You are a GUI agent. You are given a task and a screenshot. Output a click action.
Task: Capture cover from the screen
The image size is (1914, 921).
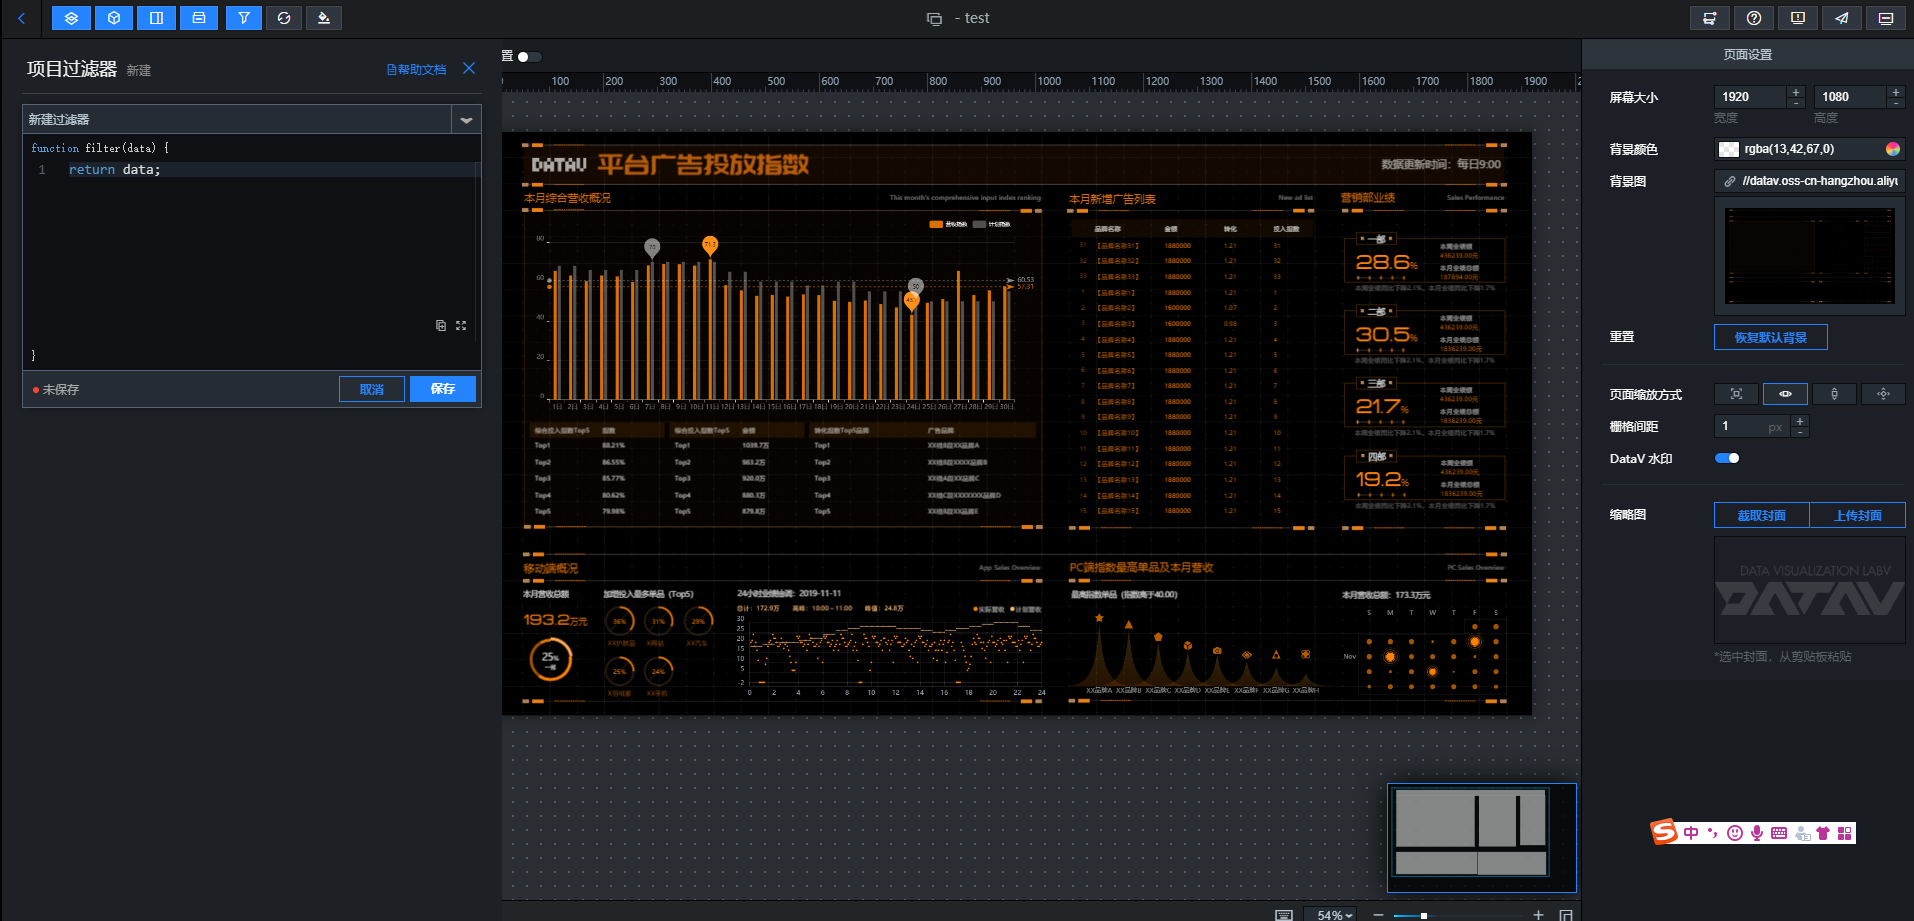(1761, 515)
